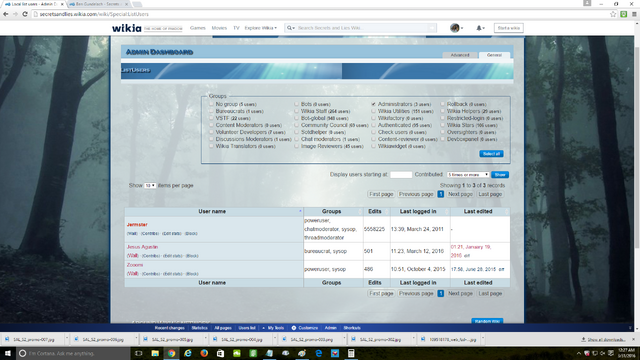This screenshot has height=360, width=640.
Task: Click the Wikia logo
Action: click(x=127, y=28)
